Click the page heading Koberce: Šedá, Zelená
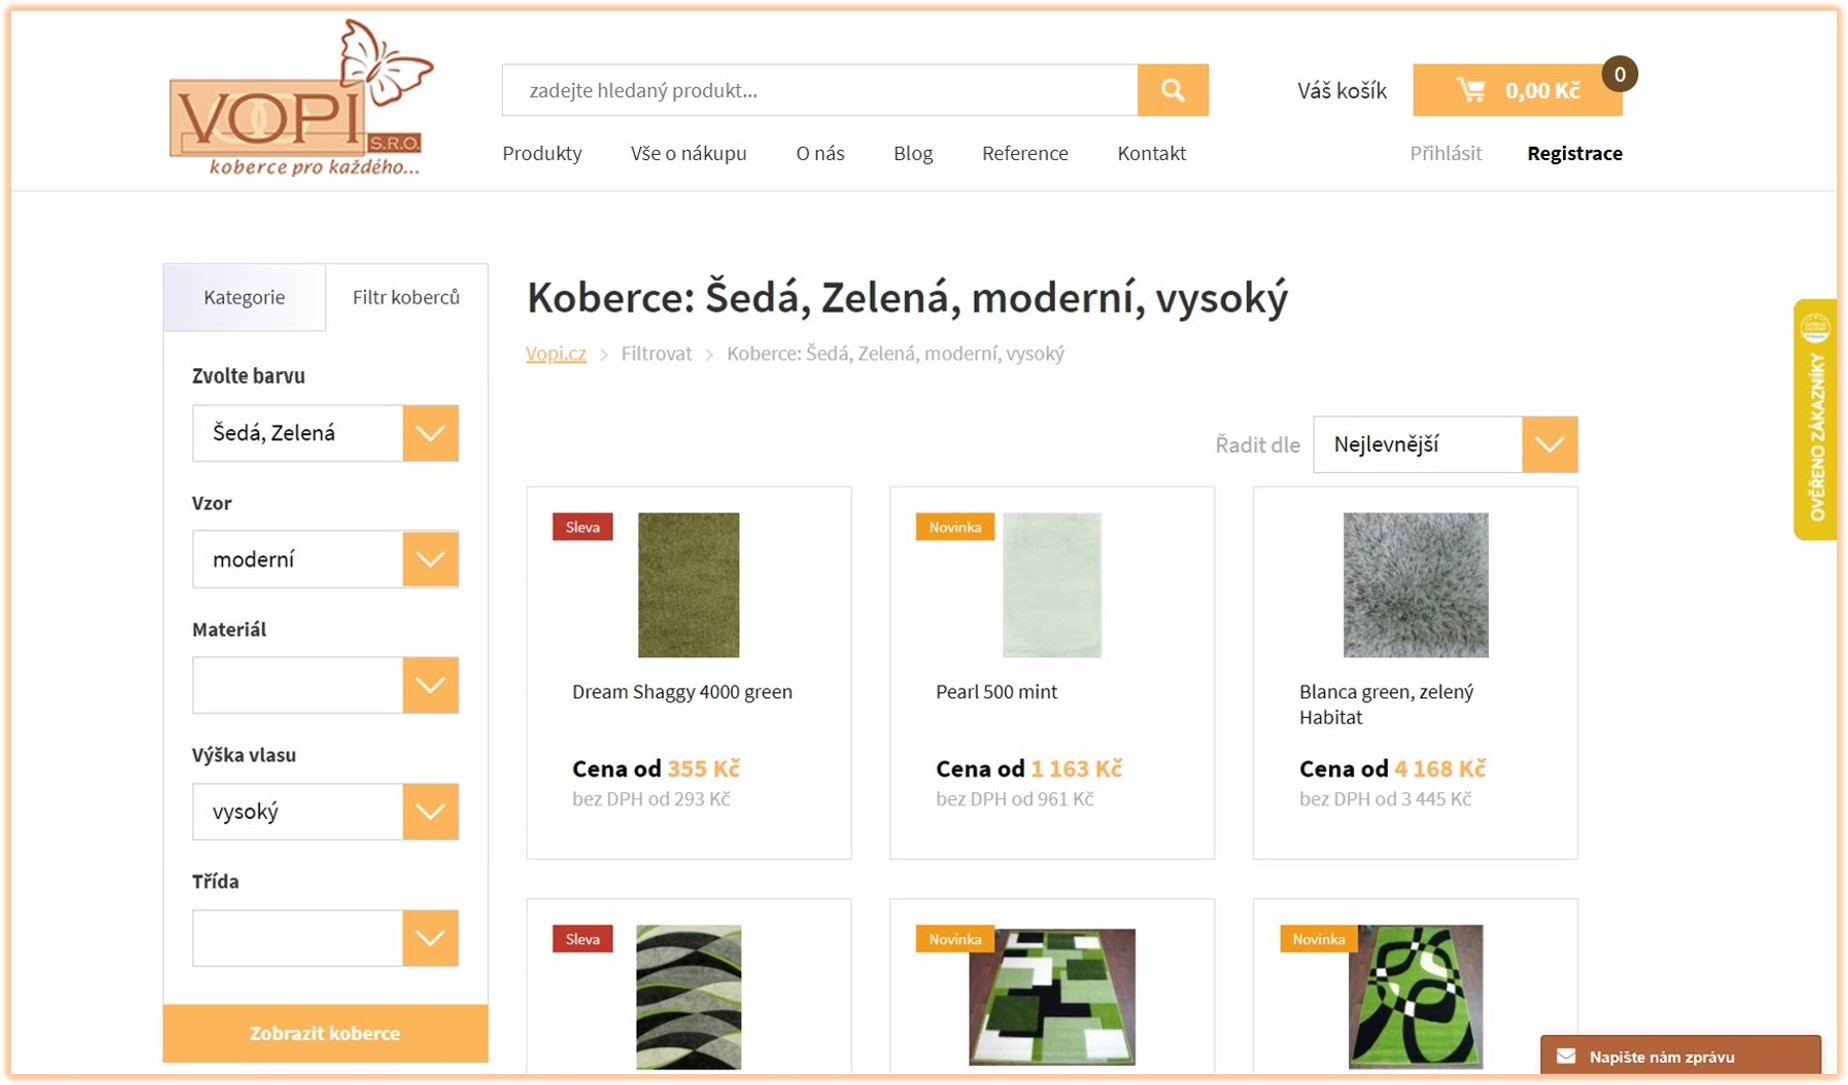This screenshot has height=1085, width=1848. click(x=907, y=298)
